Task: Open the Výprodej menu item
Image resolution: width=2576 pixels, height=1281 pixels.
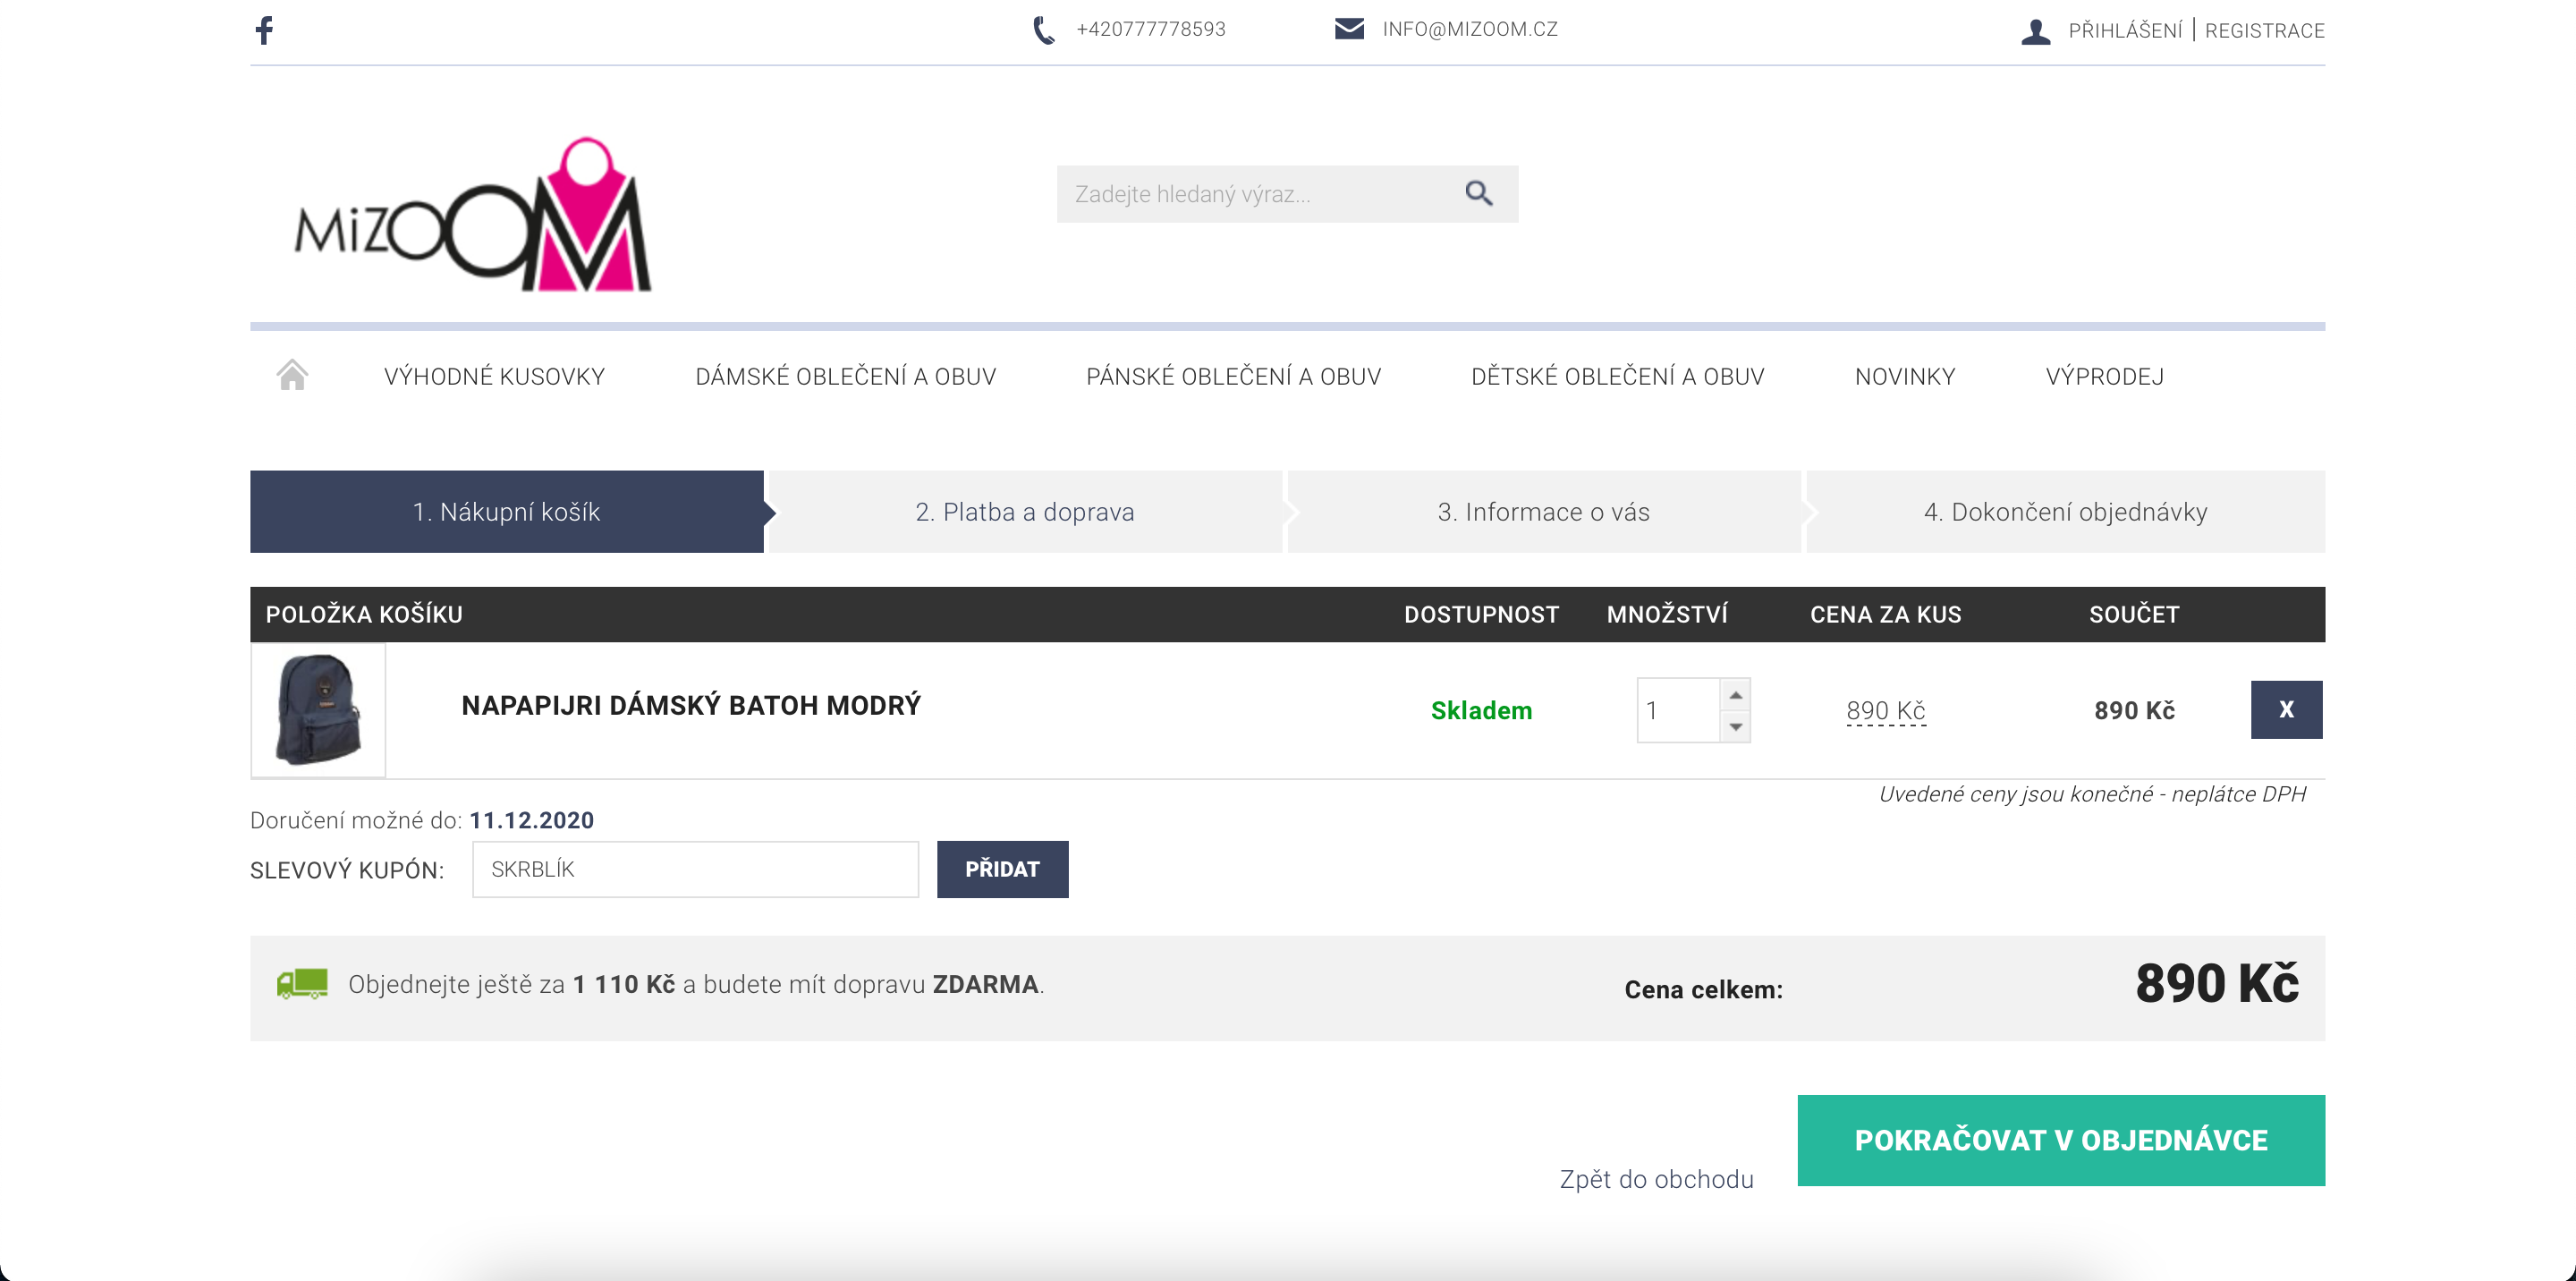Action: tap(2104, 376)
